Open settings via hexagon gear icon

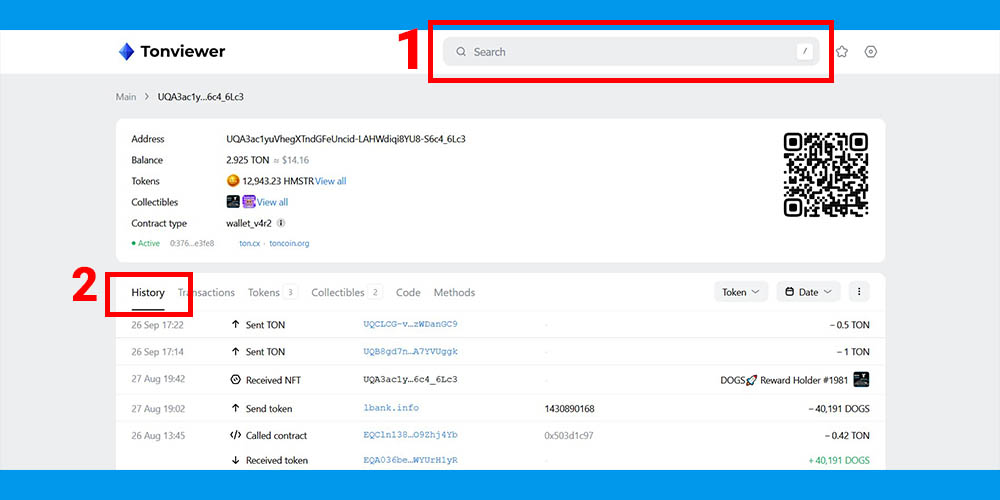(x=871, y=52)
